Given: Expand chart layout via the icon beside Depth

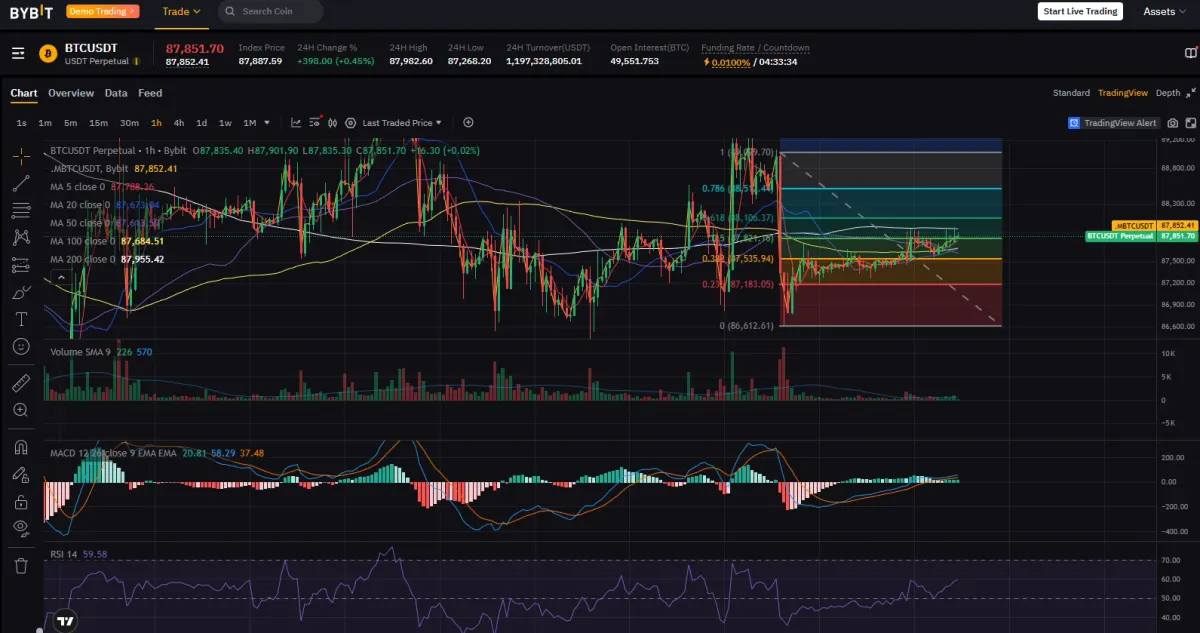Looking at the screenshot, I should click(x=1190, y=93).
